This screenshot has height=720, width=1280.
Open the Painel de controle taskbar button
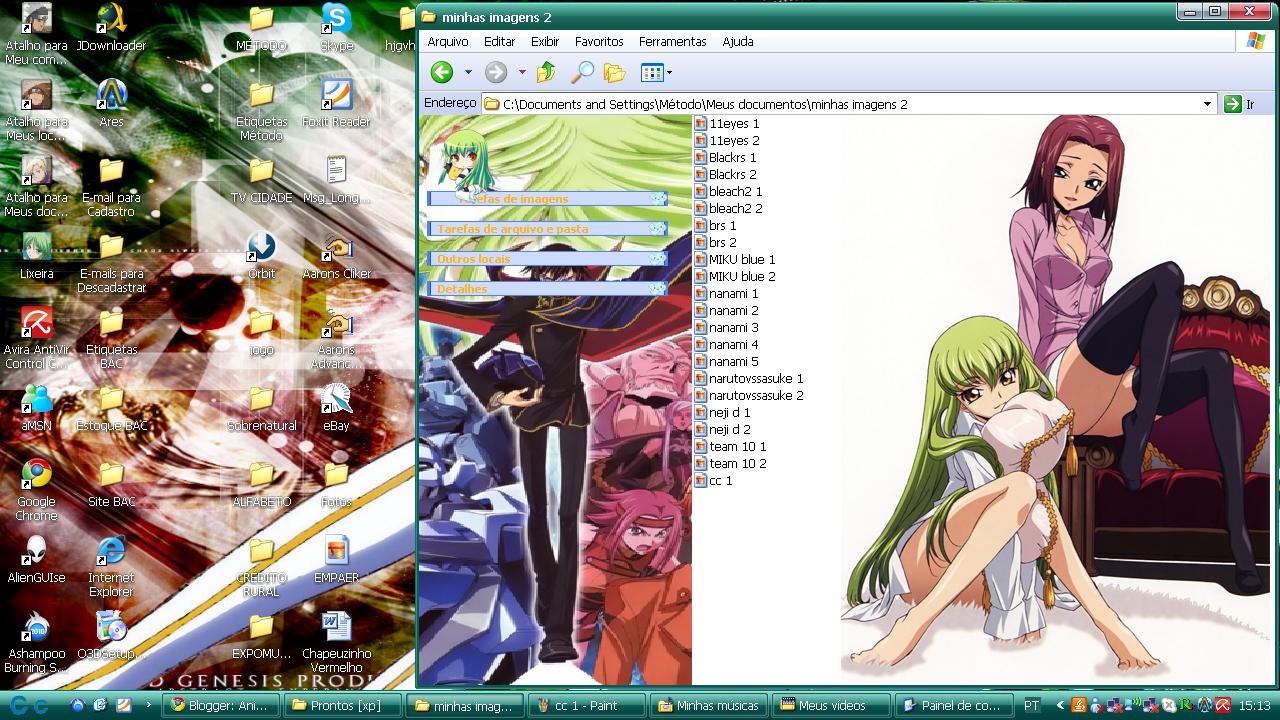pyautogui.click(x=953, y=705)
